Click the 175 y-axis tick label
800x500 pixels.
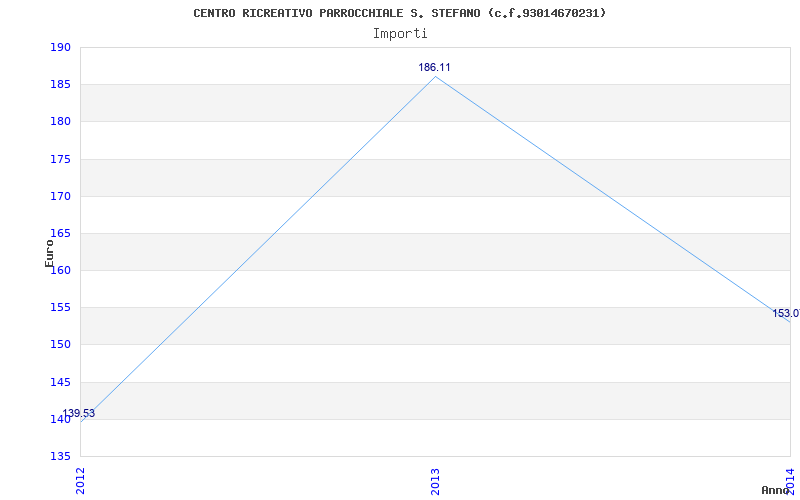[60, 159]
